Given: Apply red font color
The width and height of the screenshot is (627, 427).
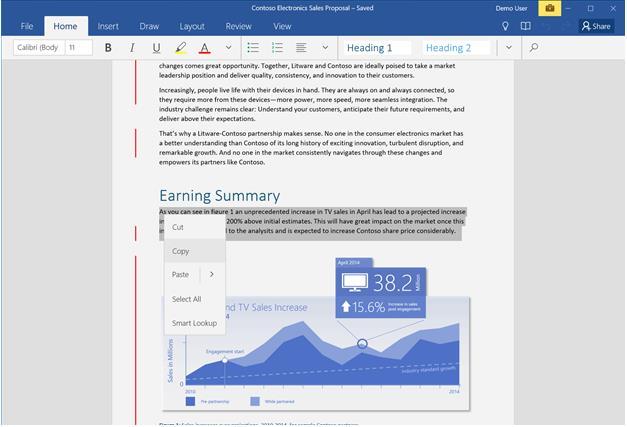Looking at the screenshot, I should (x=204, y=48).
